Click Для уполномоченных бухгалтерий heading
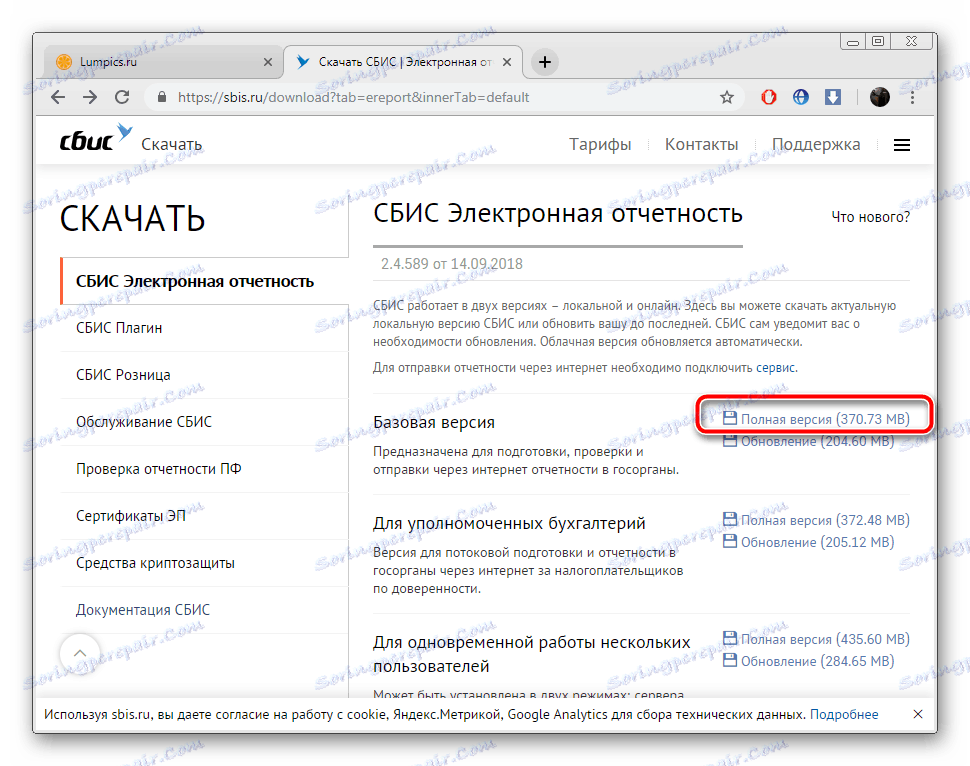This screenshot has width=970, height=766. tap(509, 523)
